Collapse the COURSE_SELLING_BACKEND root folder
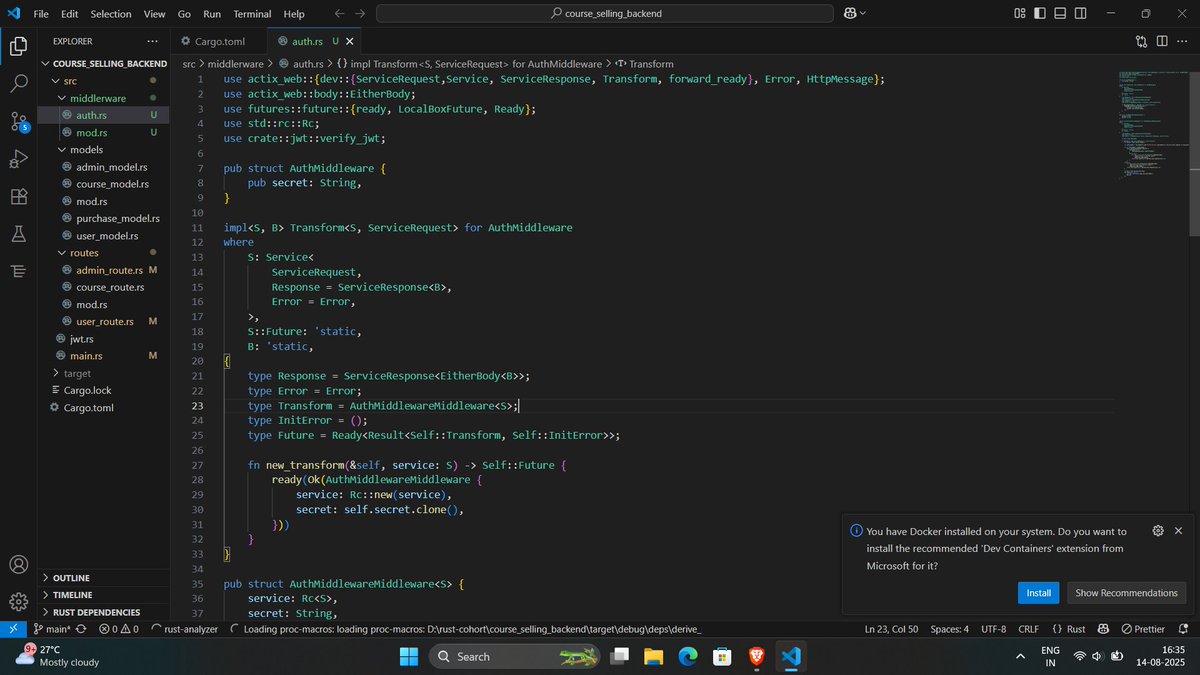Viewport: 1200px width, 675px height. (104, 63)
